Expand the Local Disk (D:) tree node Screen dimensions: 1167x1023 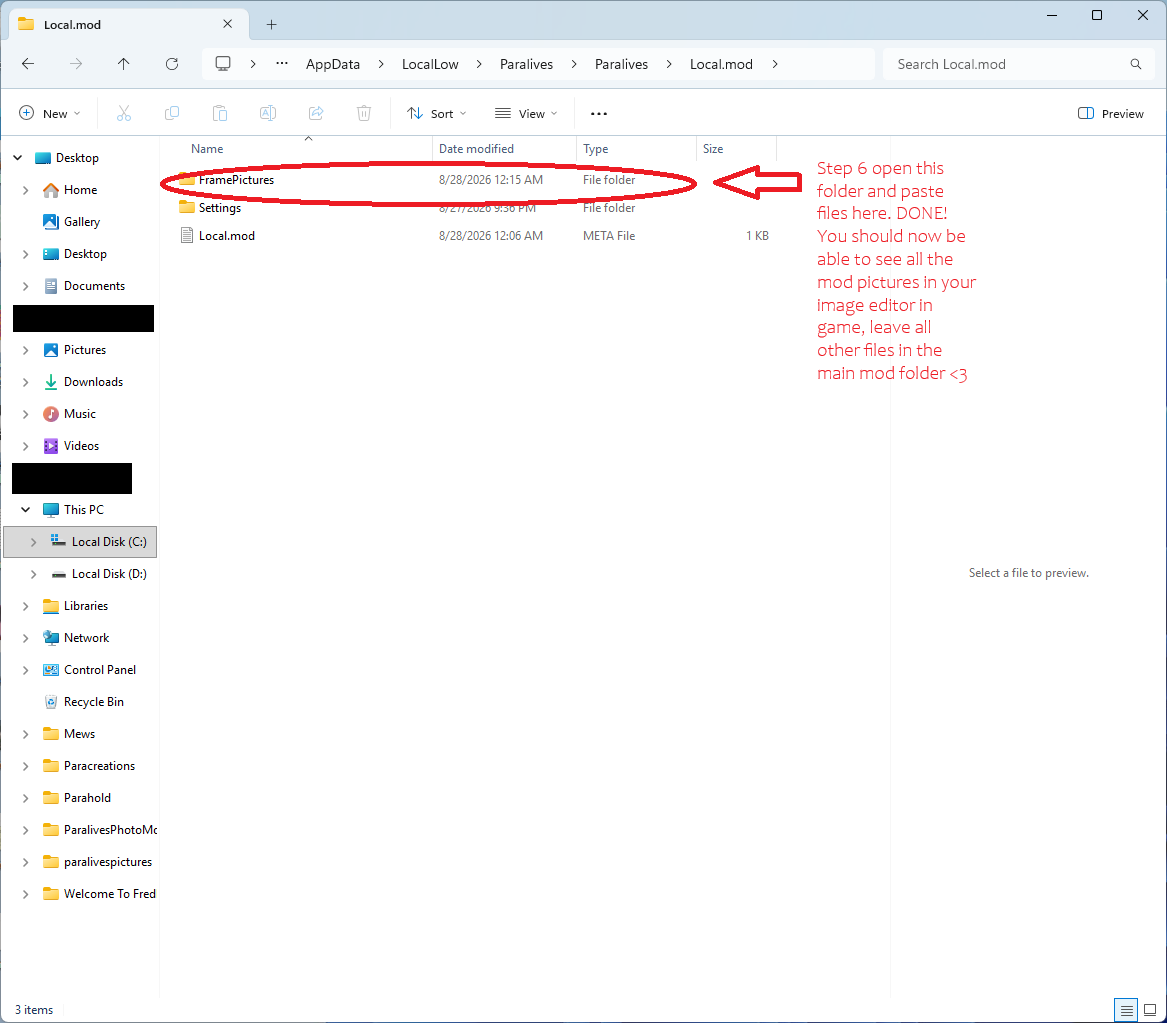tap(33, 574)
